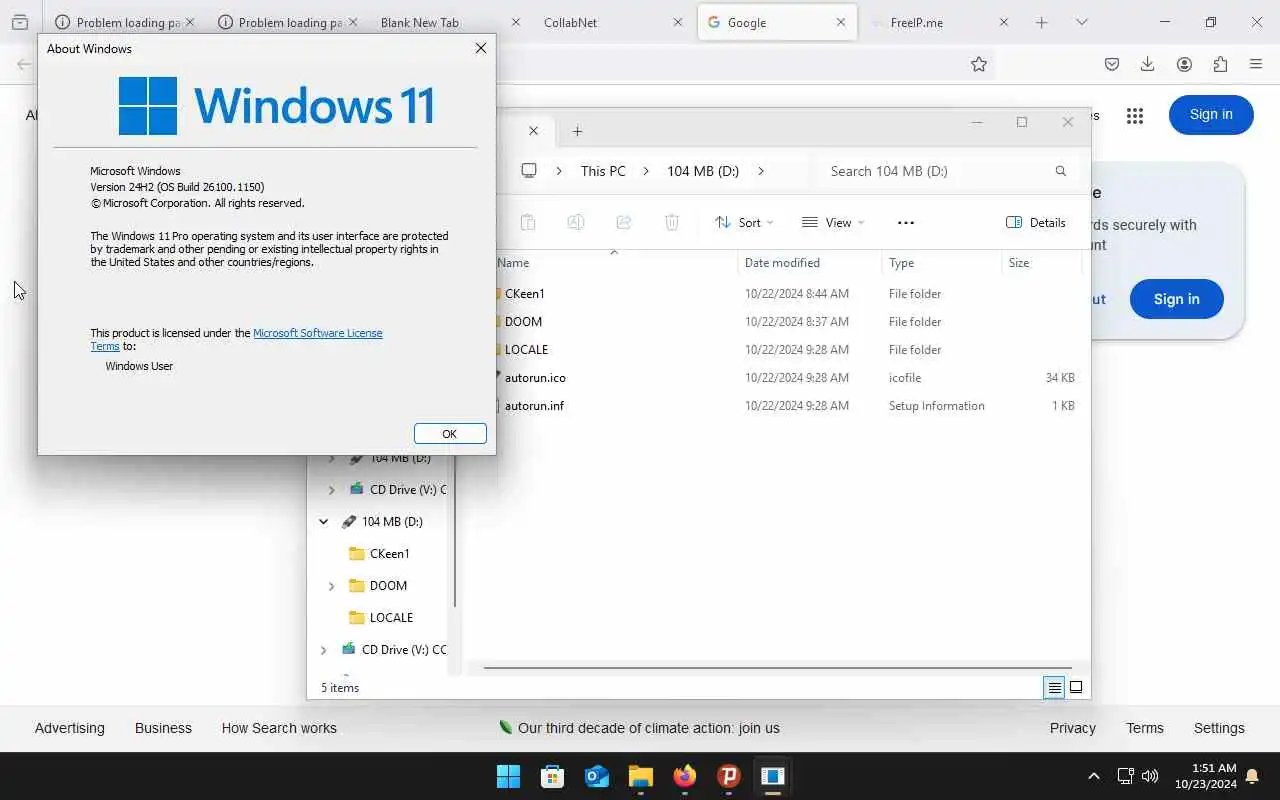The width and height of the screenshot is (1280, 800).
Task: Click the Explorer horizontal scrollbar
Action: (x=777, y=667)
